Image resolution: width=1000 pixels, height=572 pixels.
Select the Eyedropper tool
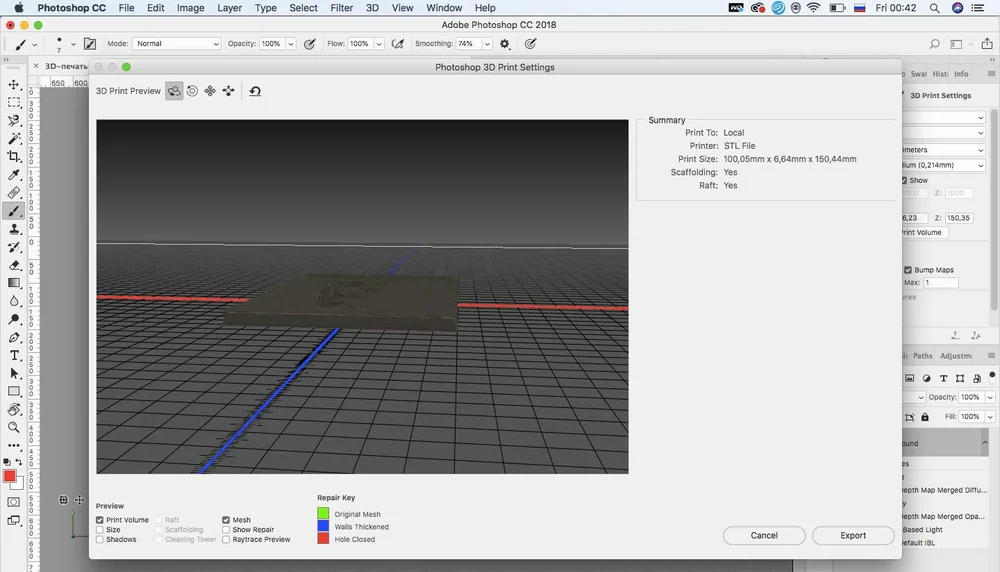[x=13, y=175]
